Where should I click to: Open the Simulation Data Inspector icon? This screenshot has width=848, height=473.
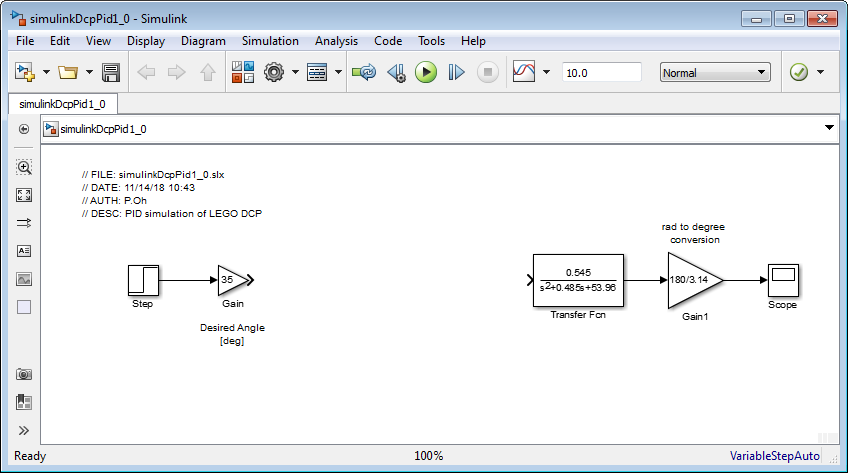tap(524, 71)
